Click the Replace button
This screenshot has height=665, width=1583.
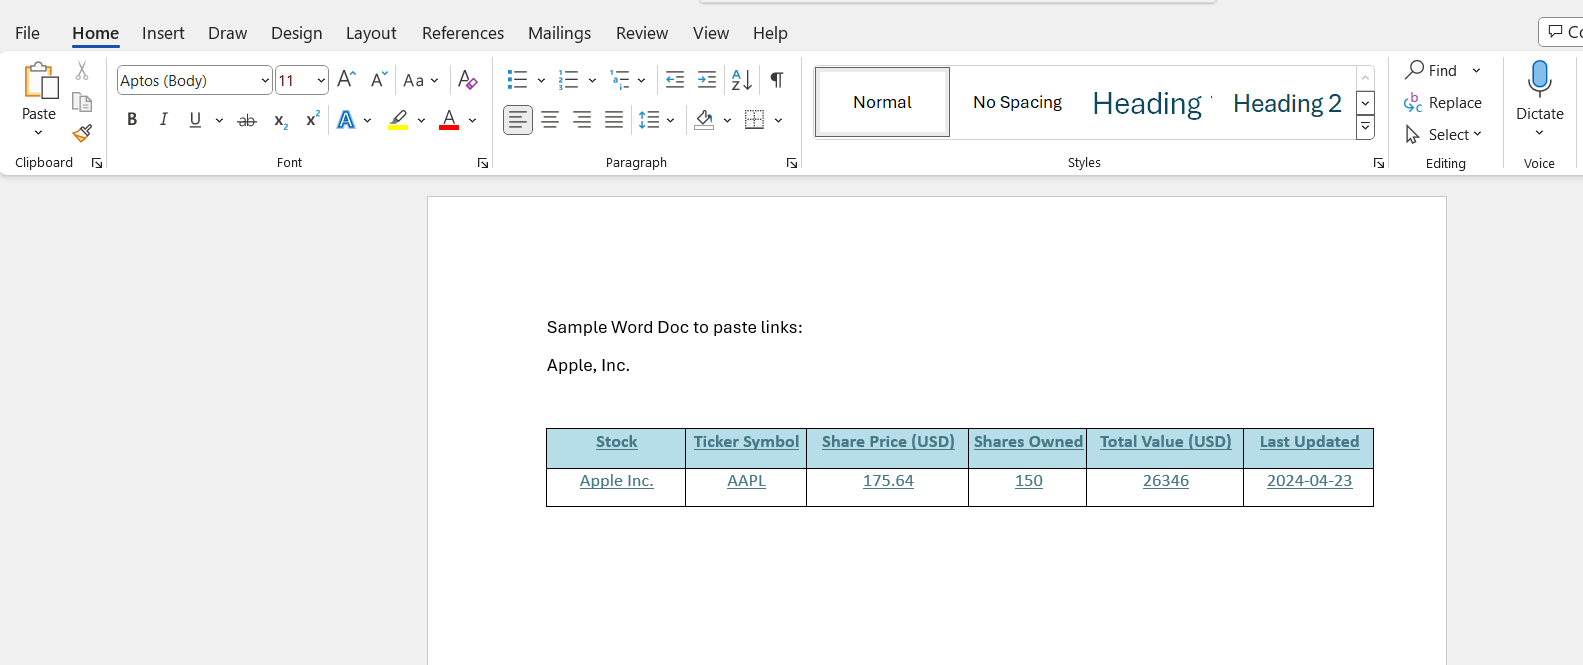1443,103
